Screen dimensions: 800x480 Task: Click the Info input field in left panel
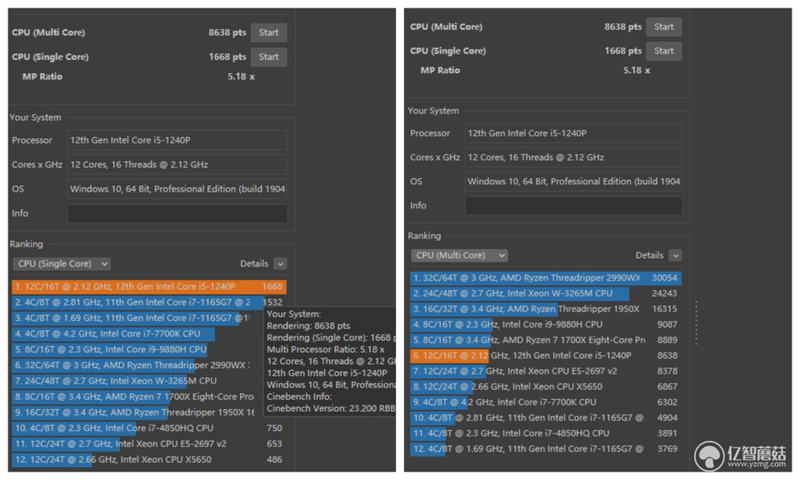coord(177,213)
